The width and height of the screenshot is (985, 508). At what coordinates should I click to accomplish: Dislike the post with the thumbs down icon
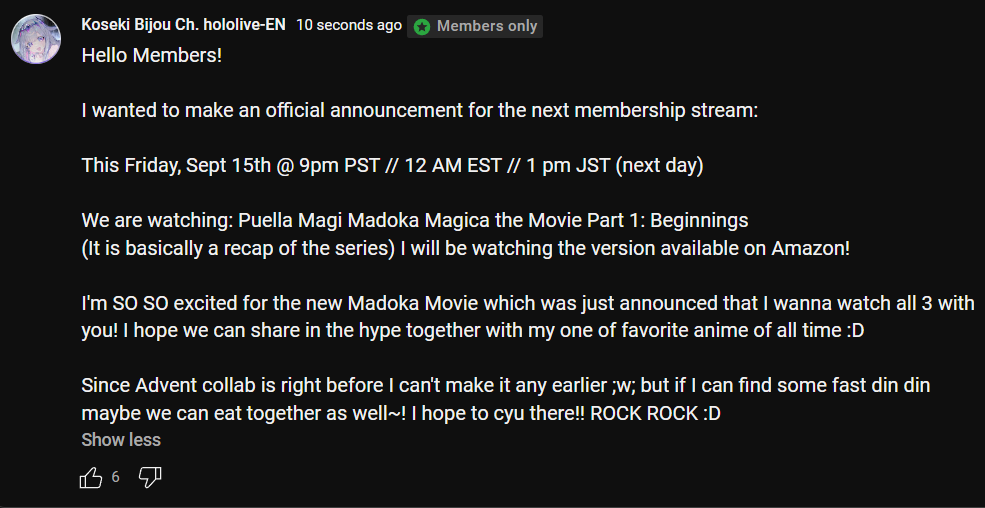click(150, 478)
